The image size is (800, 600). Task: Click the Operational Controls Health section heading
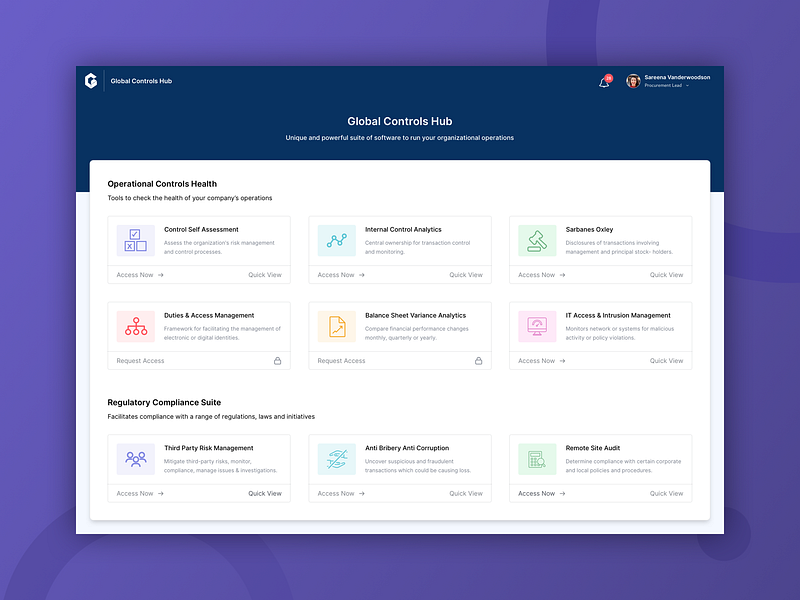[x=162, y=184]
